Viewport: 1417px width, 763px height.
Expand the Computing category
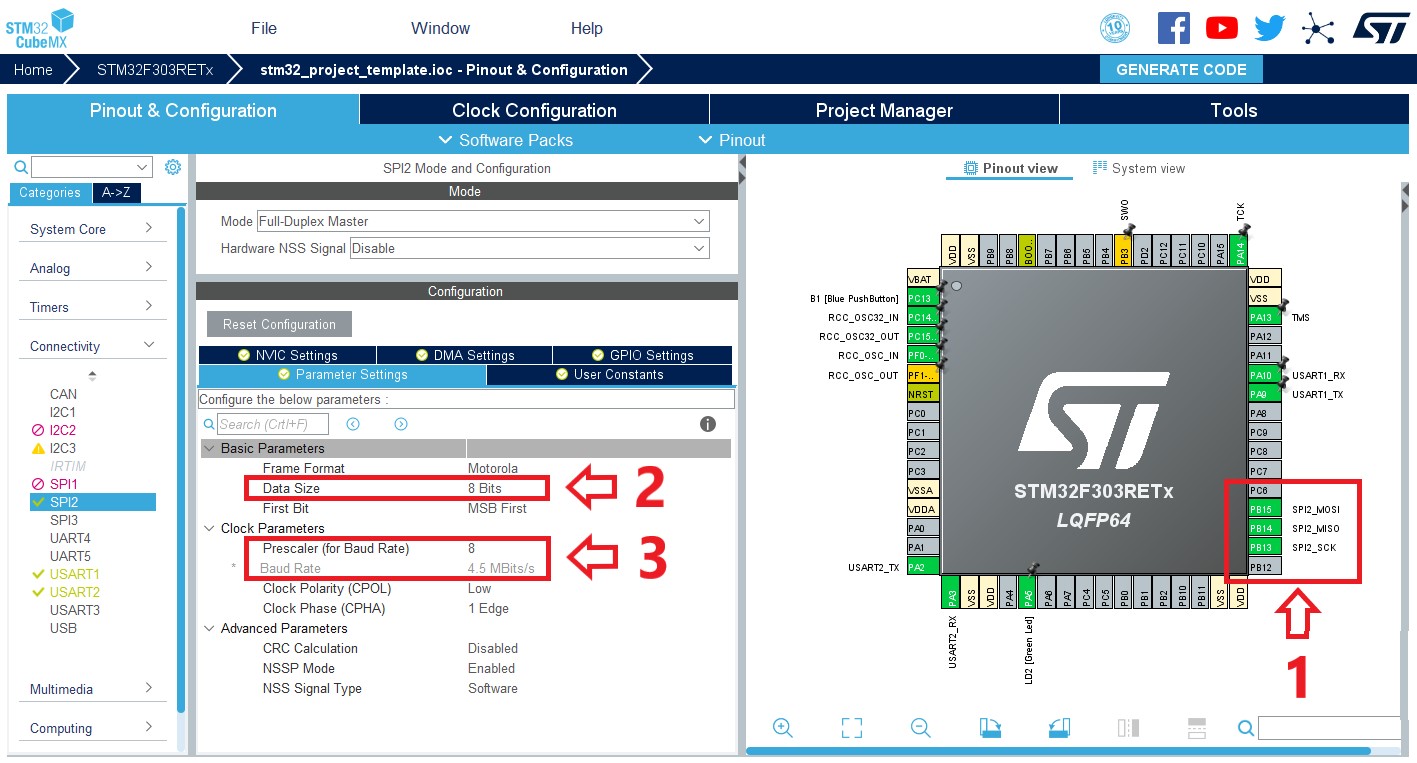click(x=91, y=728)
